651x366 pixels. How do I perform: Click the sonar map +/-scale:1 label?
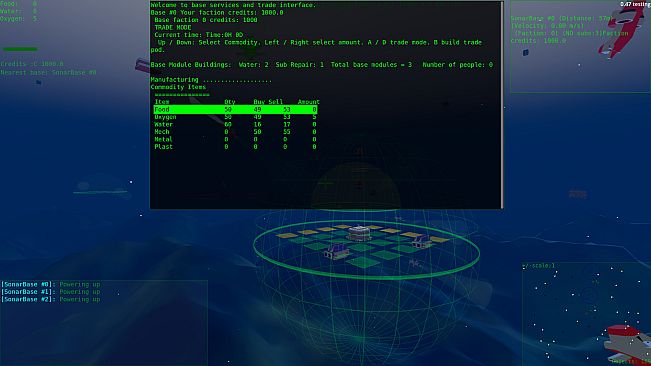[x=538, y=266]
